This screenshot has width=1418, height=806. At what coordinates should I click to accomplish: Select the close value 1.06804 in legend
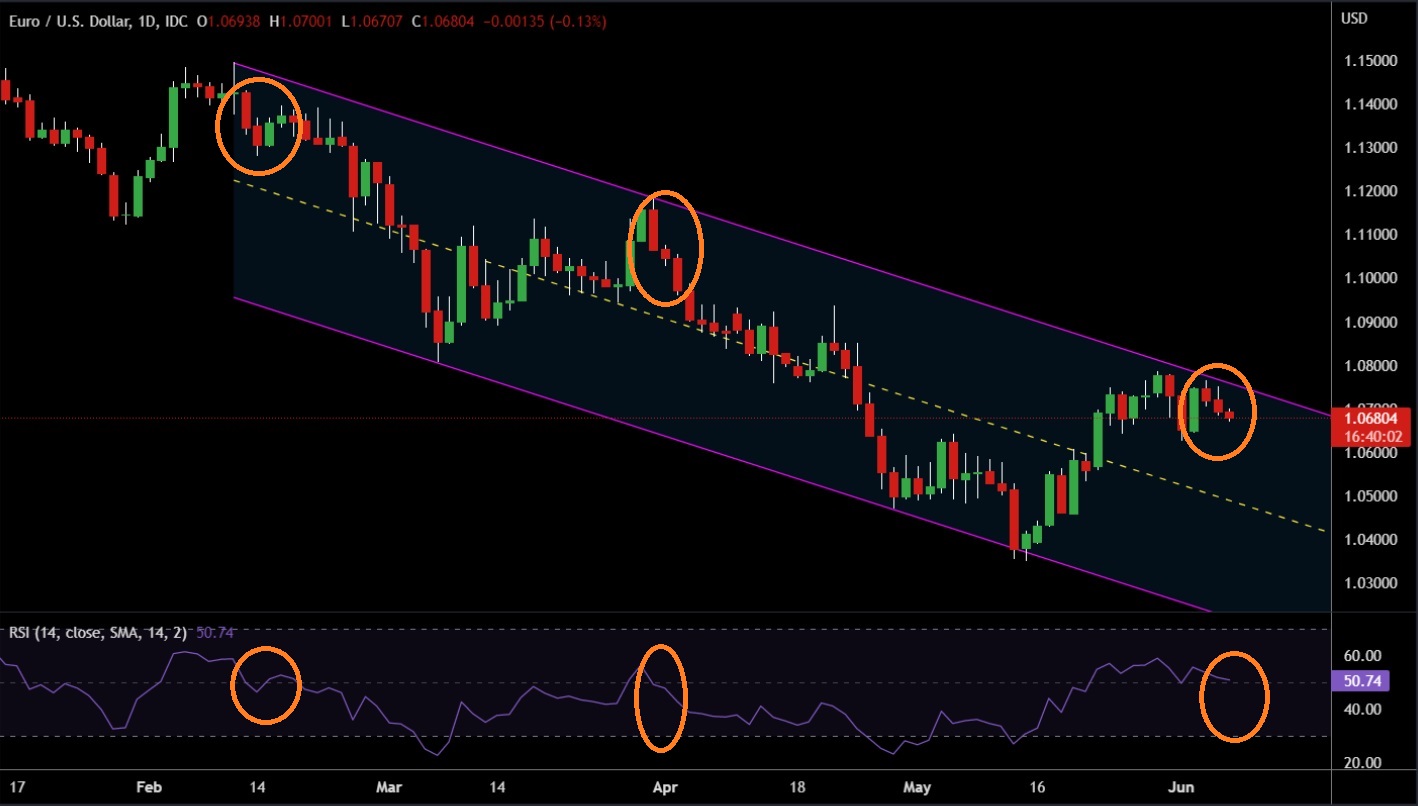click(x=449, y=21)
